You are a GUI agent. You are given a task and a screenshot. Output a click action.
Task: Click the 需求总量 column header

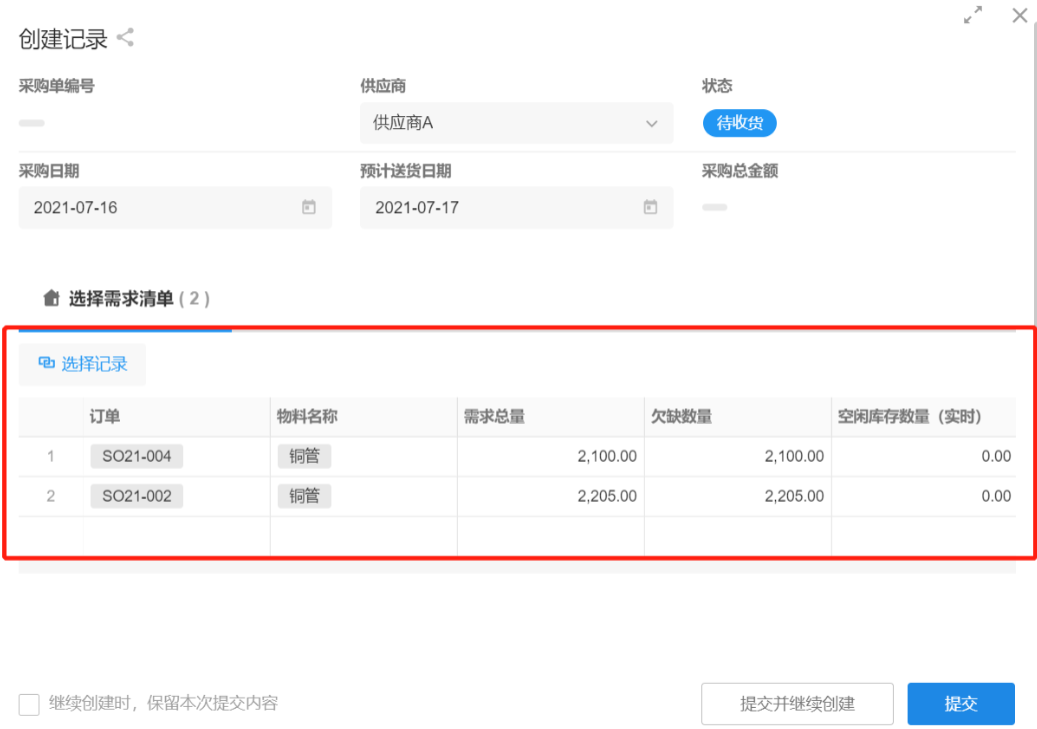[x=494, y=416]
